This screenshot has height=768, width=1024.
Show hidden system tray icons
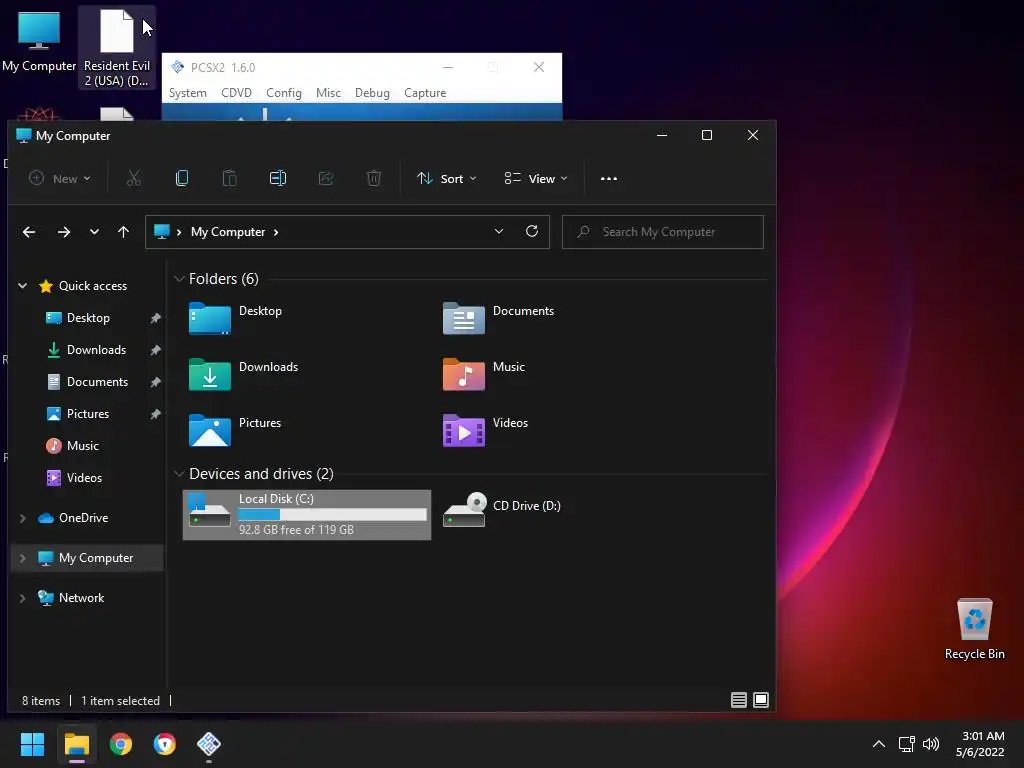tap(879, 744)
